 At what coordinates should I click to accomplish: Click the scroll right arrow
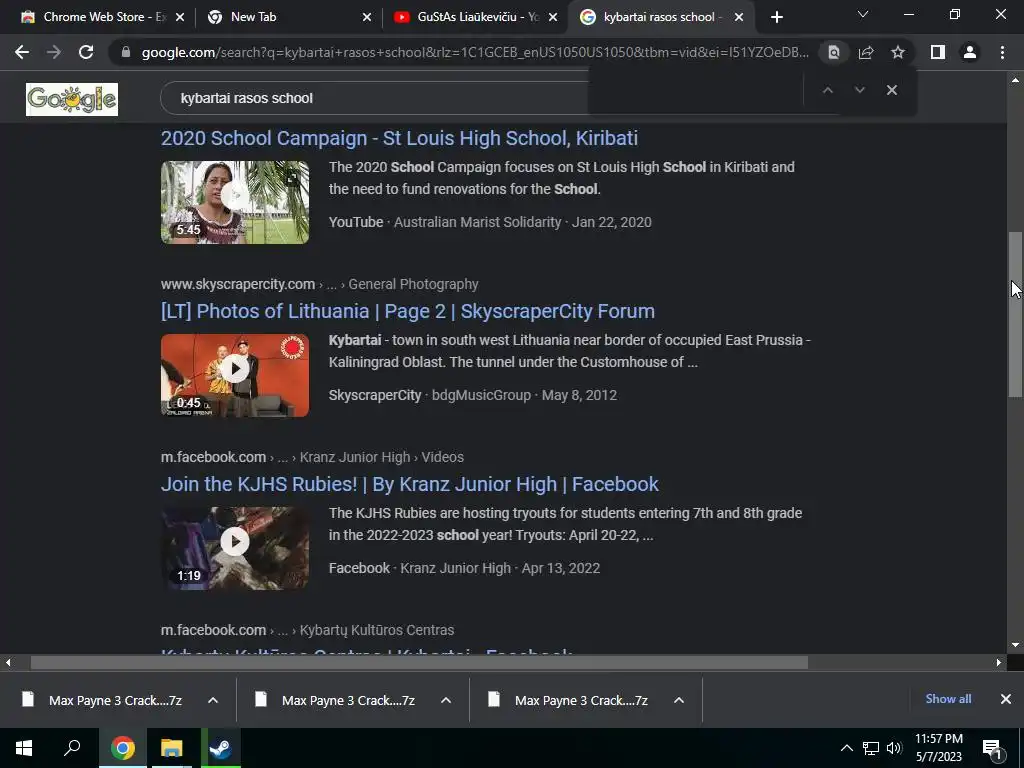coord(999,662)
